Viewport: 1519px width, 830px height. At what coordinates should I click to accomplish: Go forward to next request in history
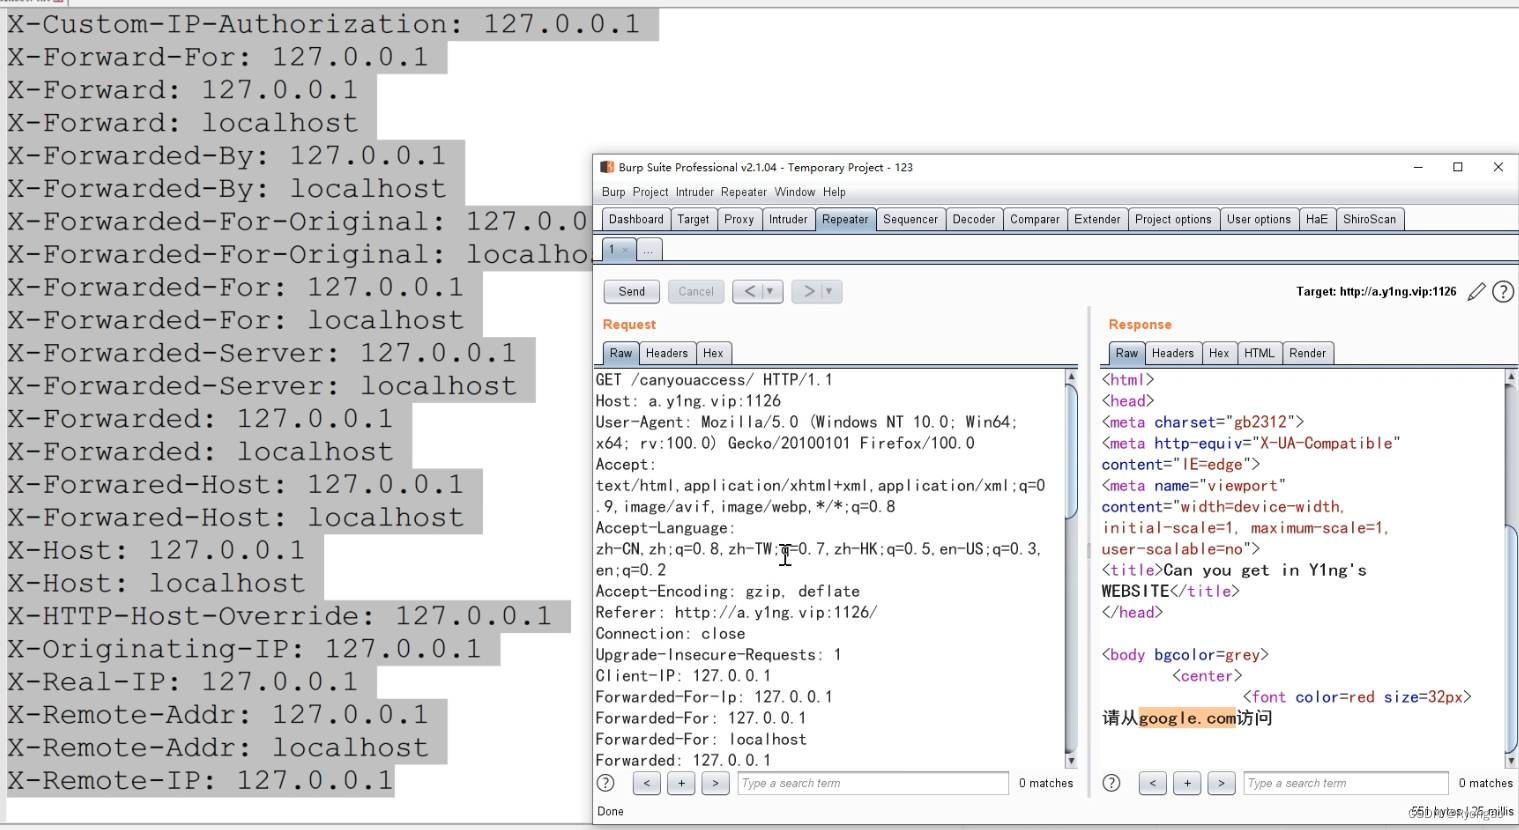pyautogui.click(x=807, y=291)
